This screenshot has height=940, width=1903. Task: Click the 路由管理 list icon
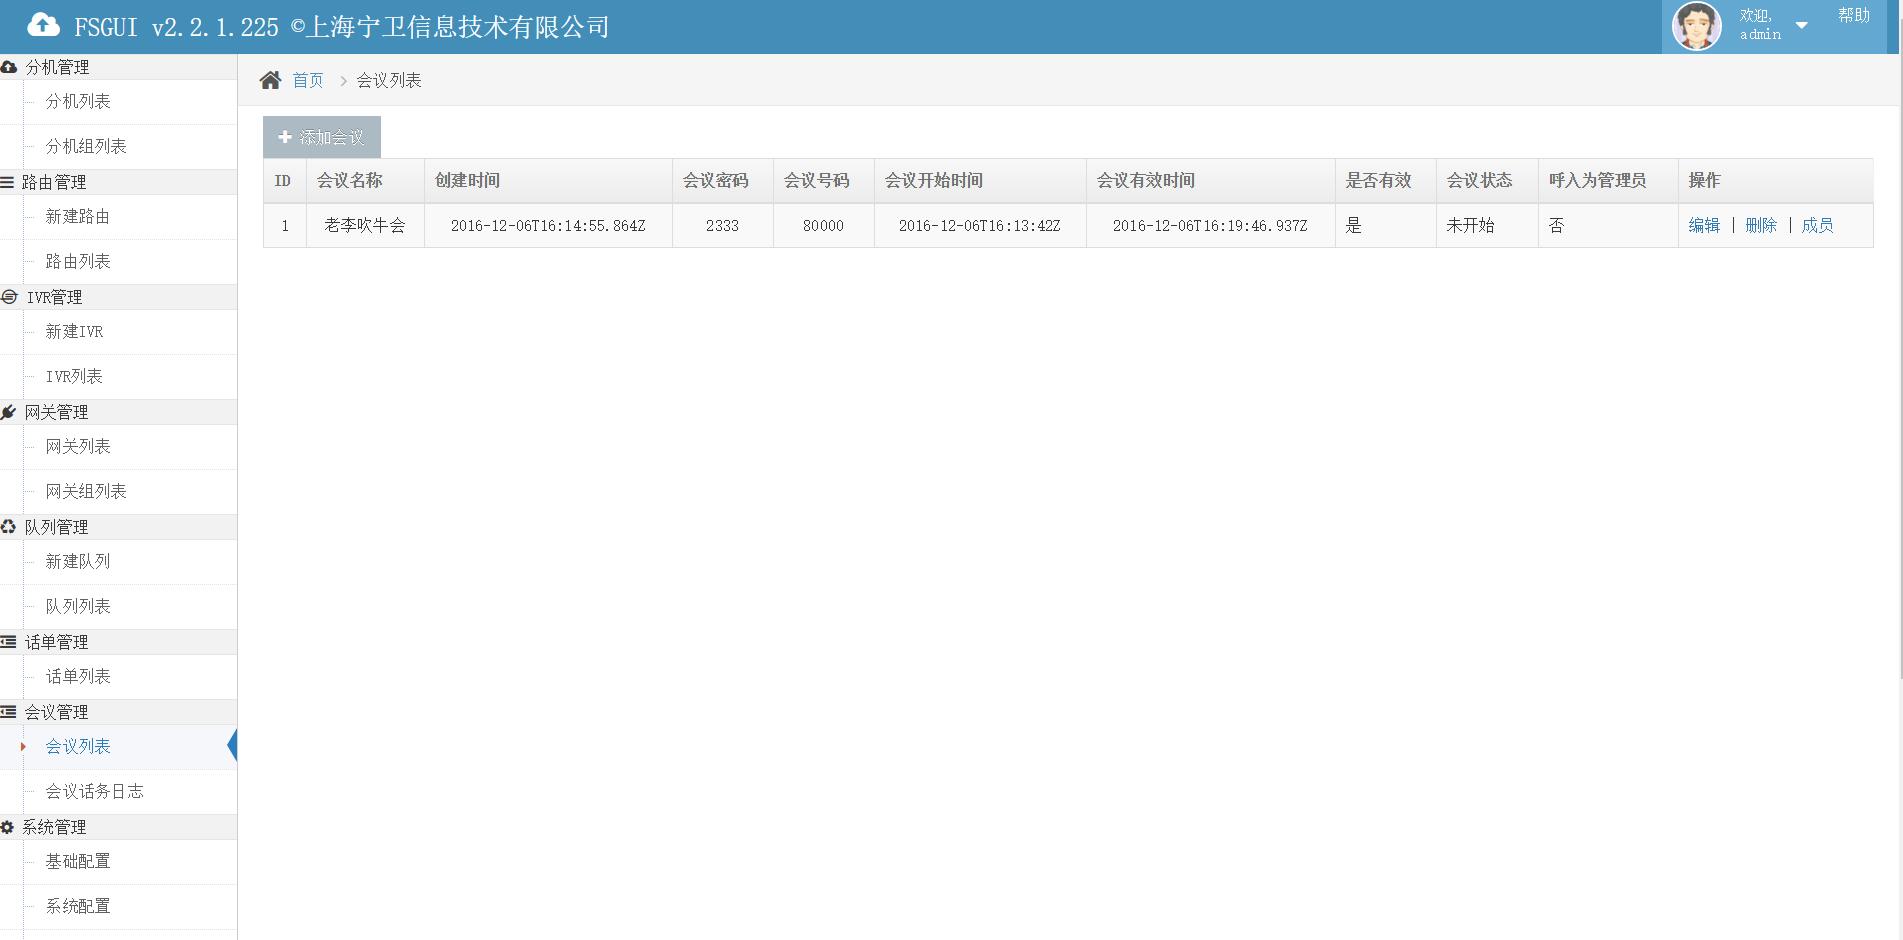pyautogui.click(x=8, y=182)
